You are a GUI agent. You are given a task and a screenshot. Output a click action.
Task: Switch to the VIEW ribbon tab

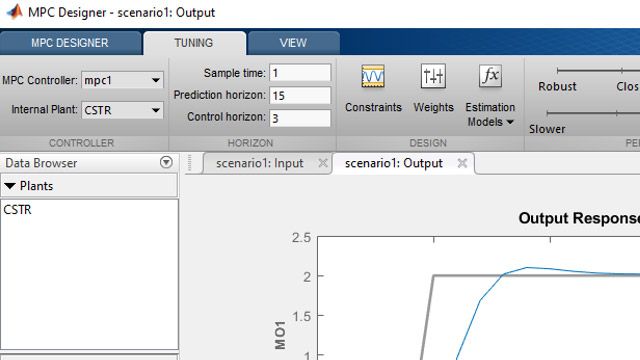[x=293, y=43]
